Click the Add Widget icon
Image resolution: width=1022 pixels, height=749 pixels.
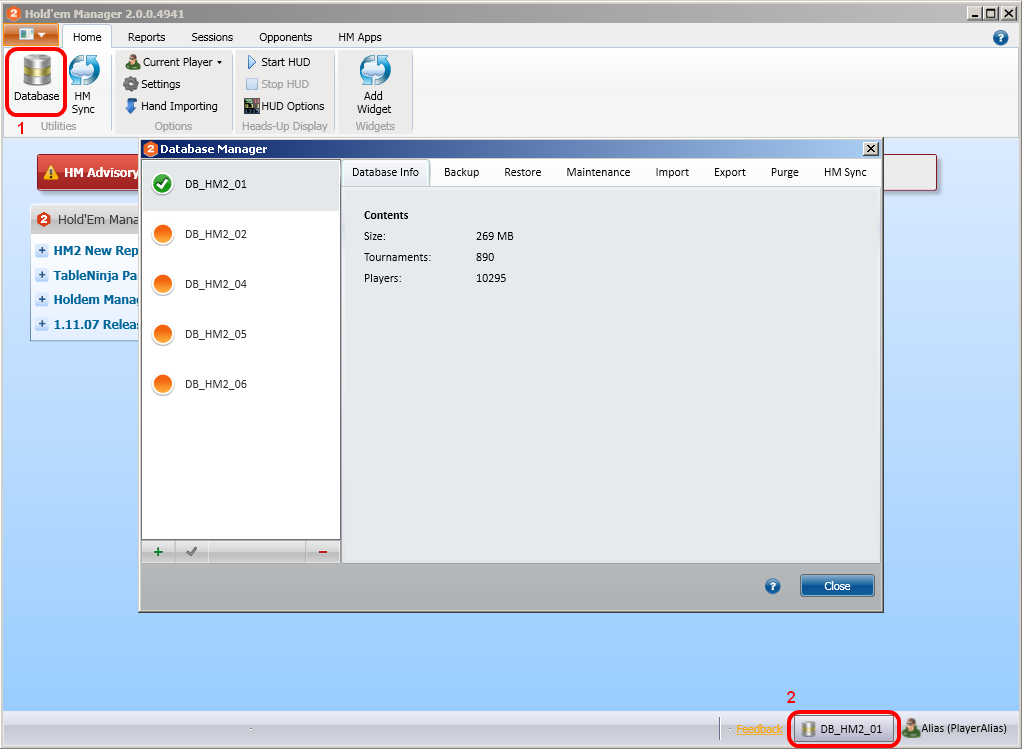(374, 85)
